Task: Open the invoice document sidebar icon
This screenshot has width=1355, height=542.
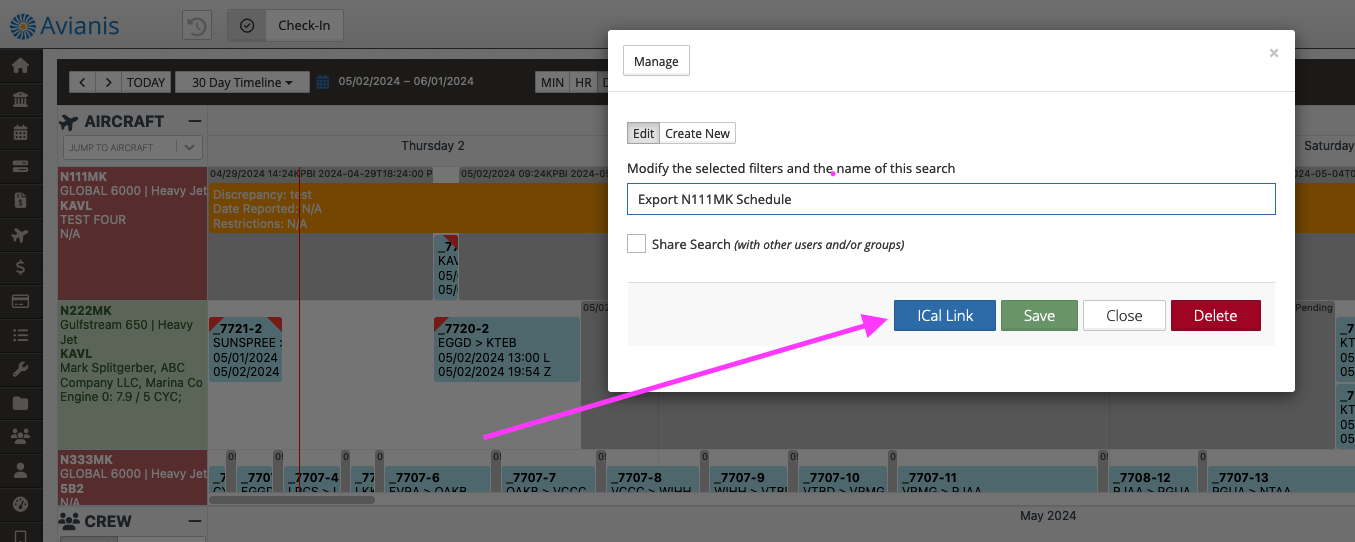Action: click(x=20, y=200)
